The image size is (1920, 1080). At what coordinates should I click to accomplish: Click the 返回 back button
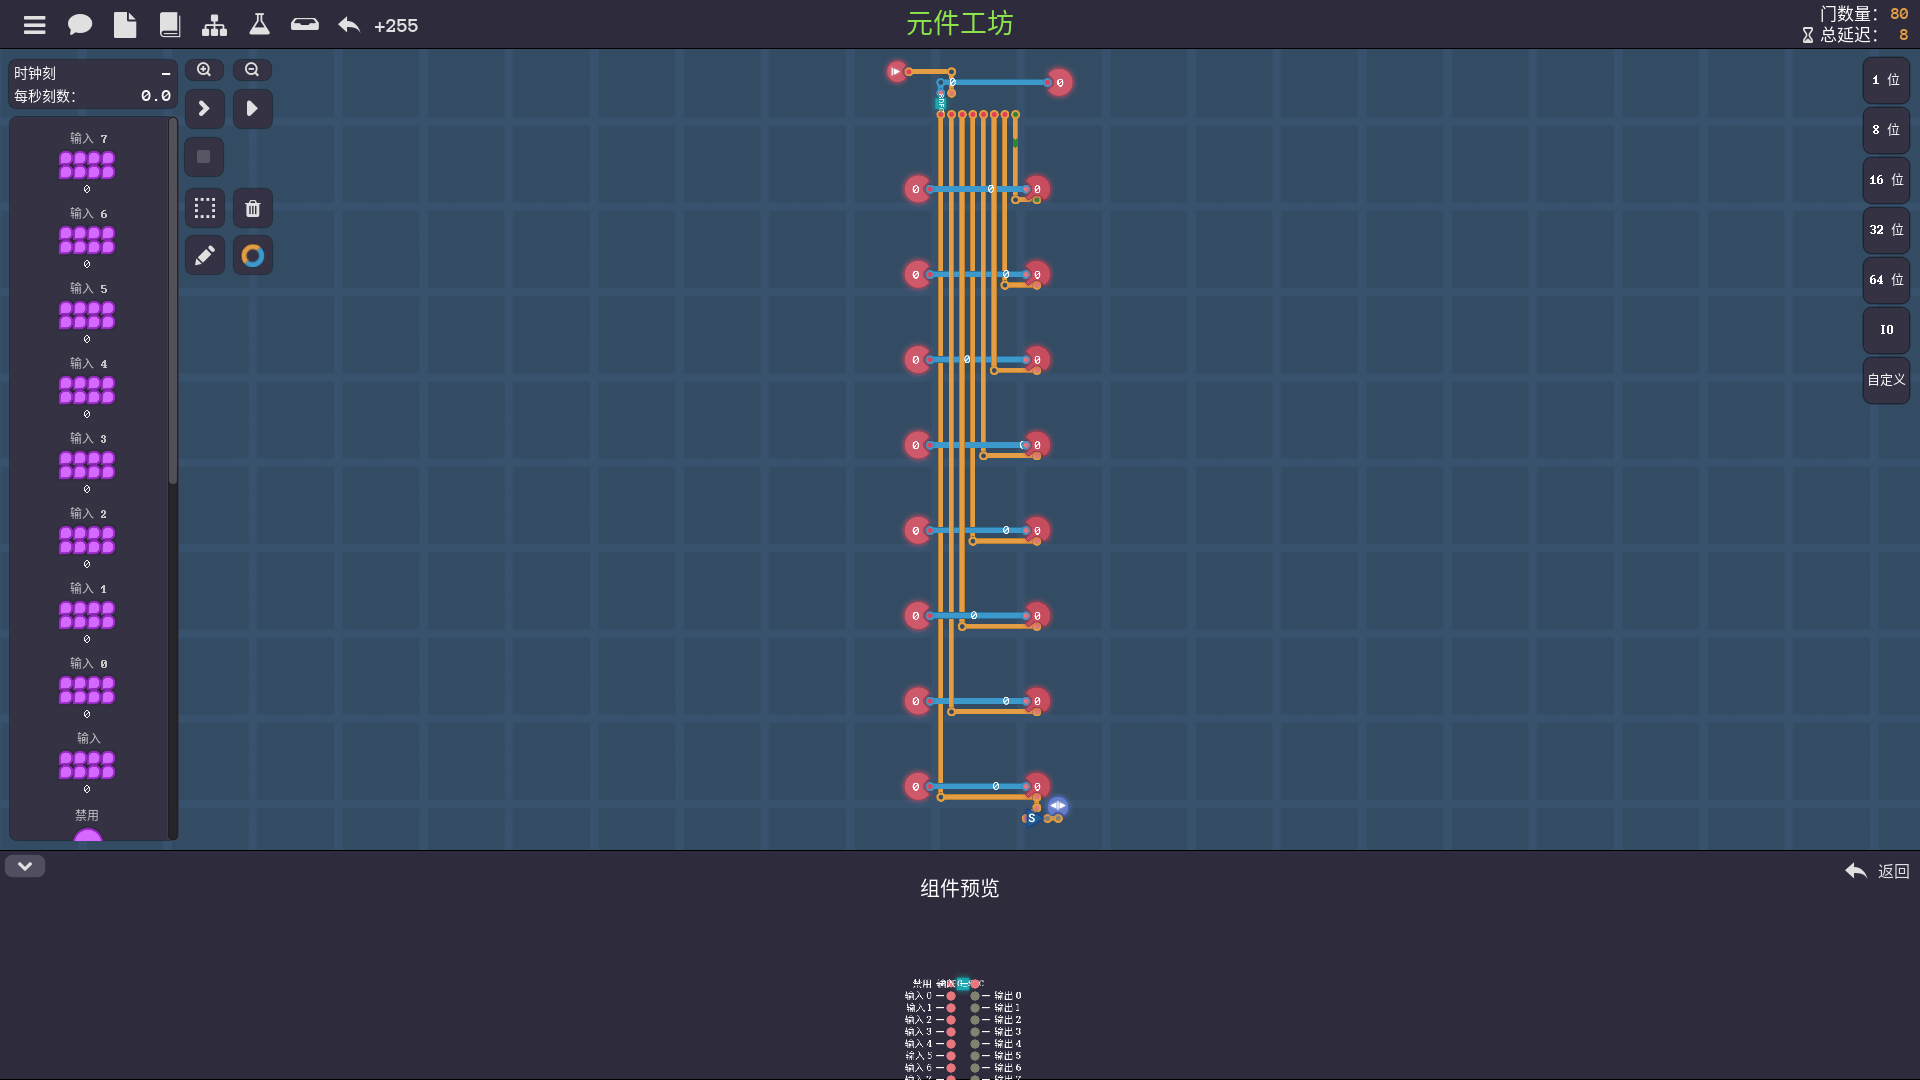tap(1877, 871)
